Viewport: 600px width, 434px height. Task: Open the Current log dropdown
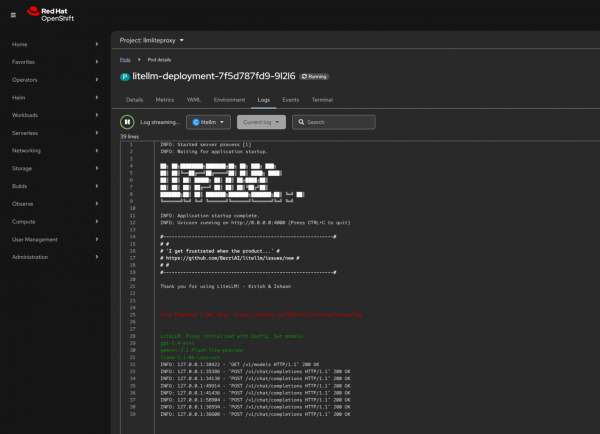point(261,122)
